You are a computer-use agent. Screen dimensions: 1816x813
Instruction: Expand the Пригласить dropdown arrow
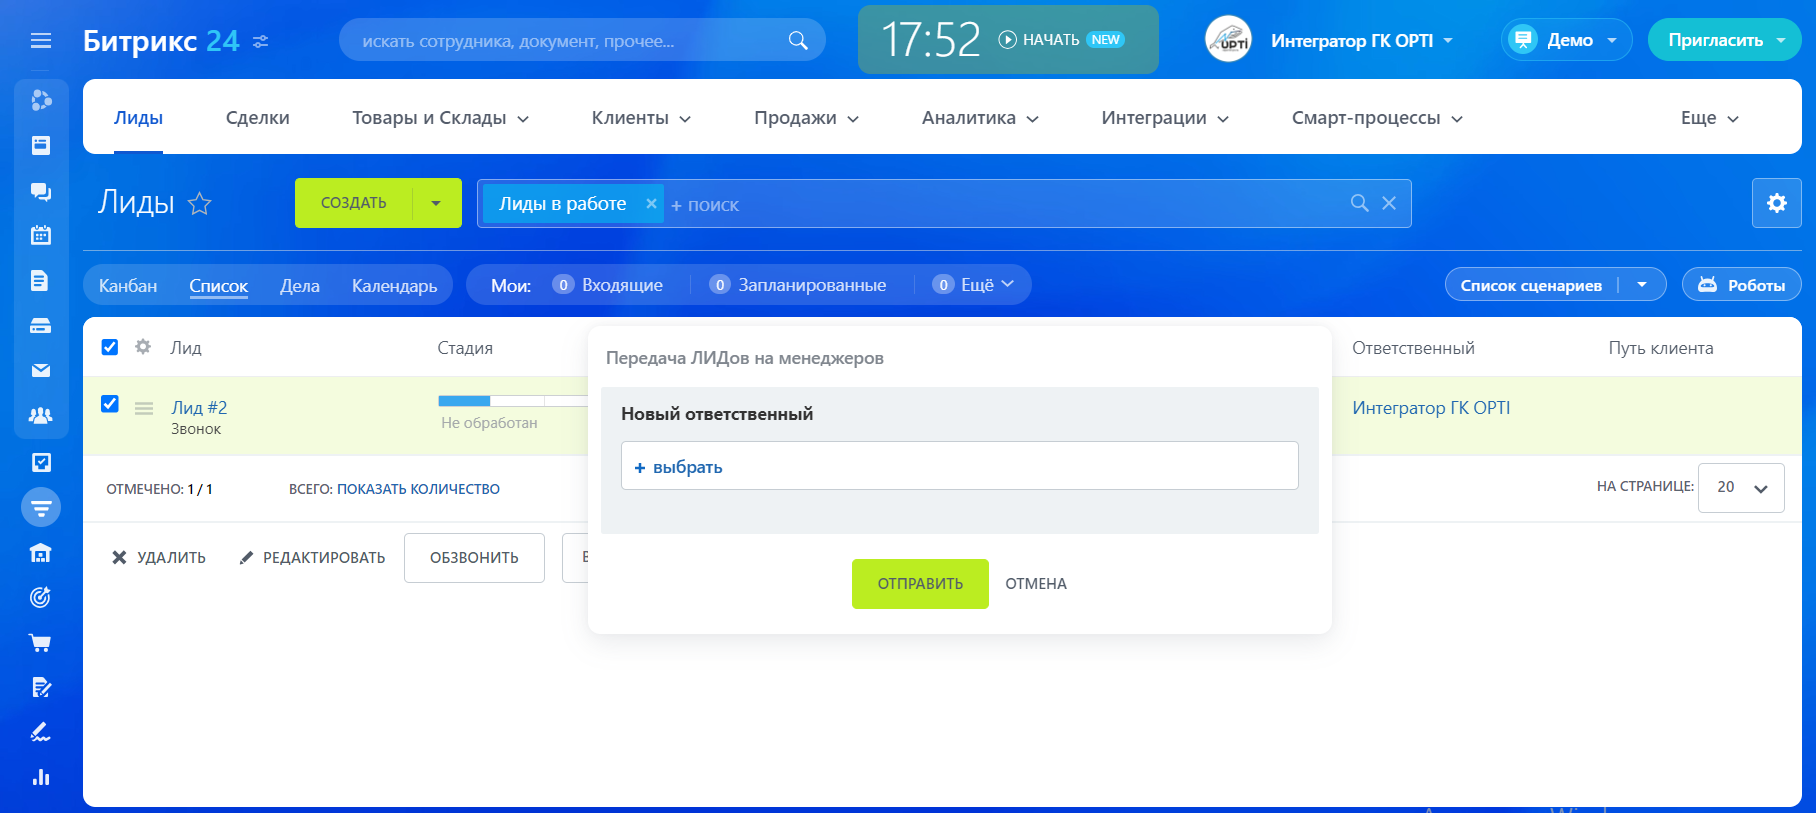click(x=1781, y=40)
